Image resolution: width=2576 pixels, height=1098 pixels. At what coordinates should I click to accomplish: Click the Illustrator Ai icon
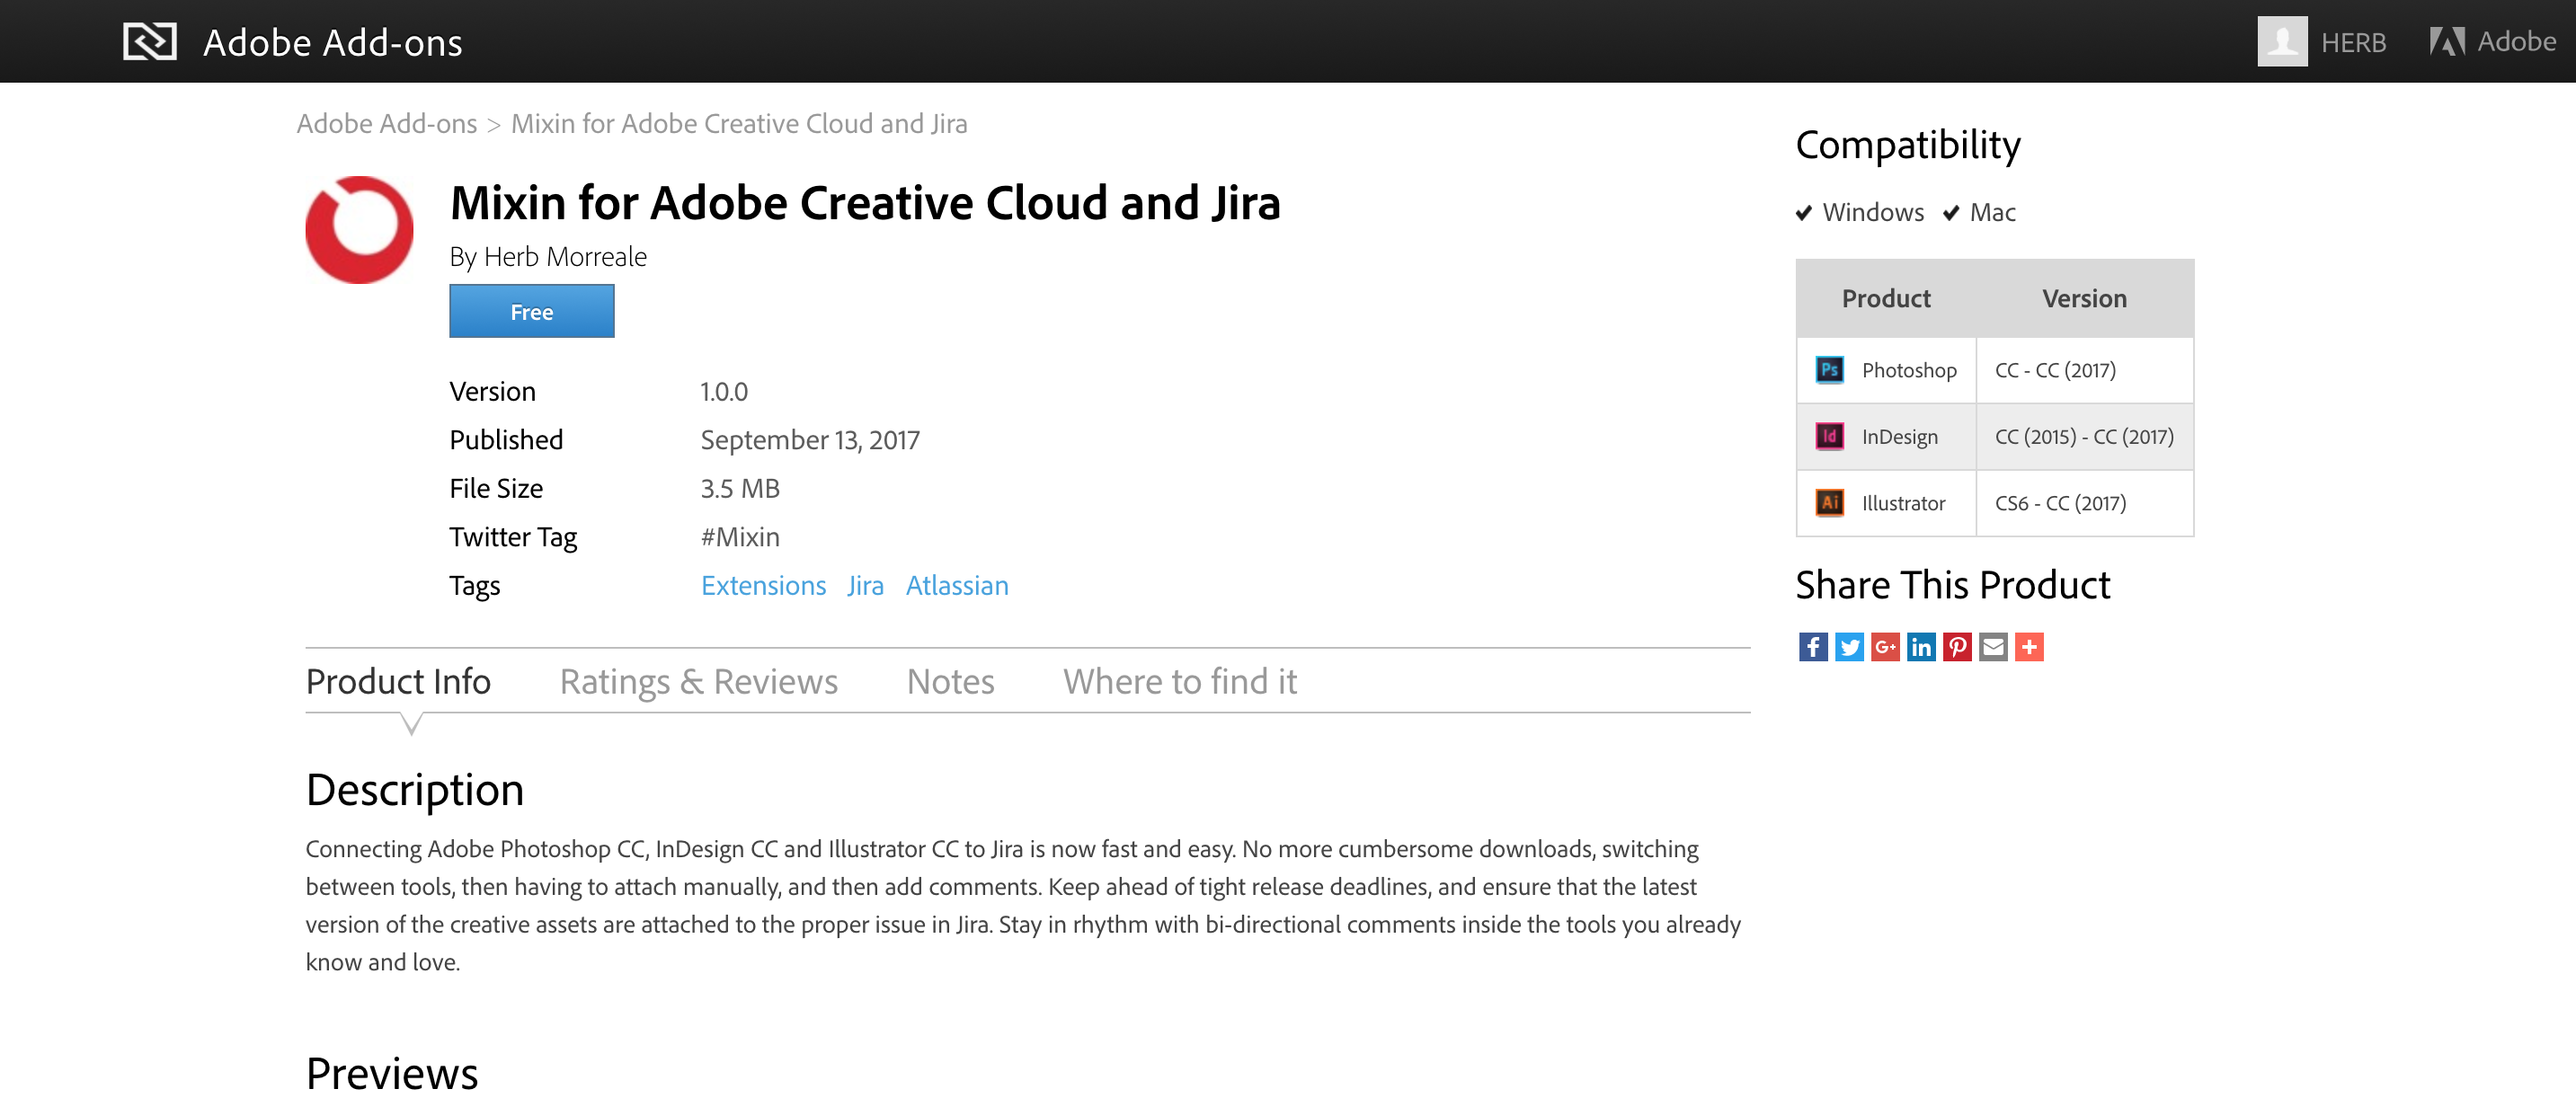(1829, 503)
